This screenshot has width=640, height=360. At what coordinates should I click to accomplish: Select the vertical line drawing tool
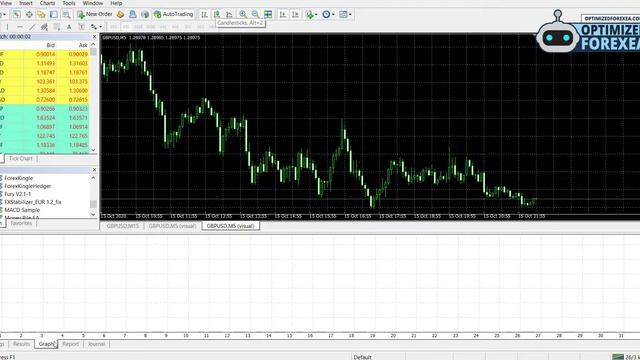7,27
